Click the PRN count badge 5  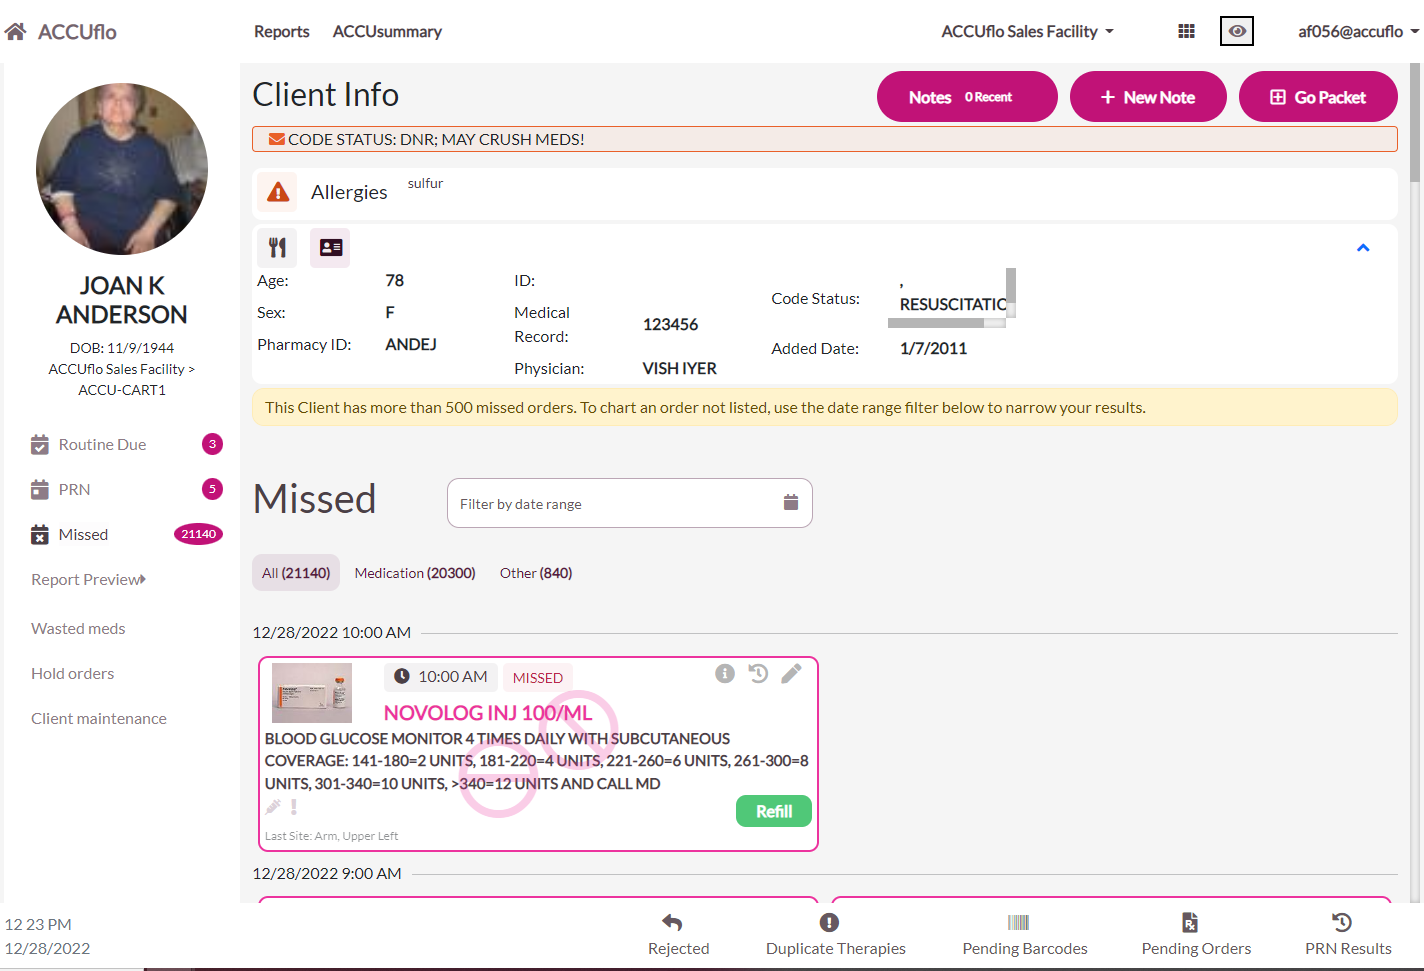(212, 489)
